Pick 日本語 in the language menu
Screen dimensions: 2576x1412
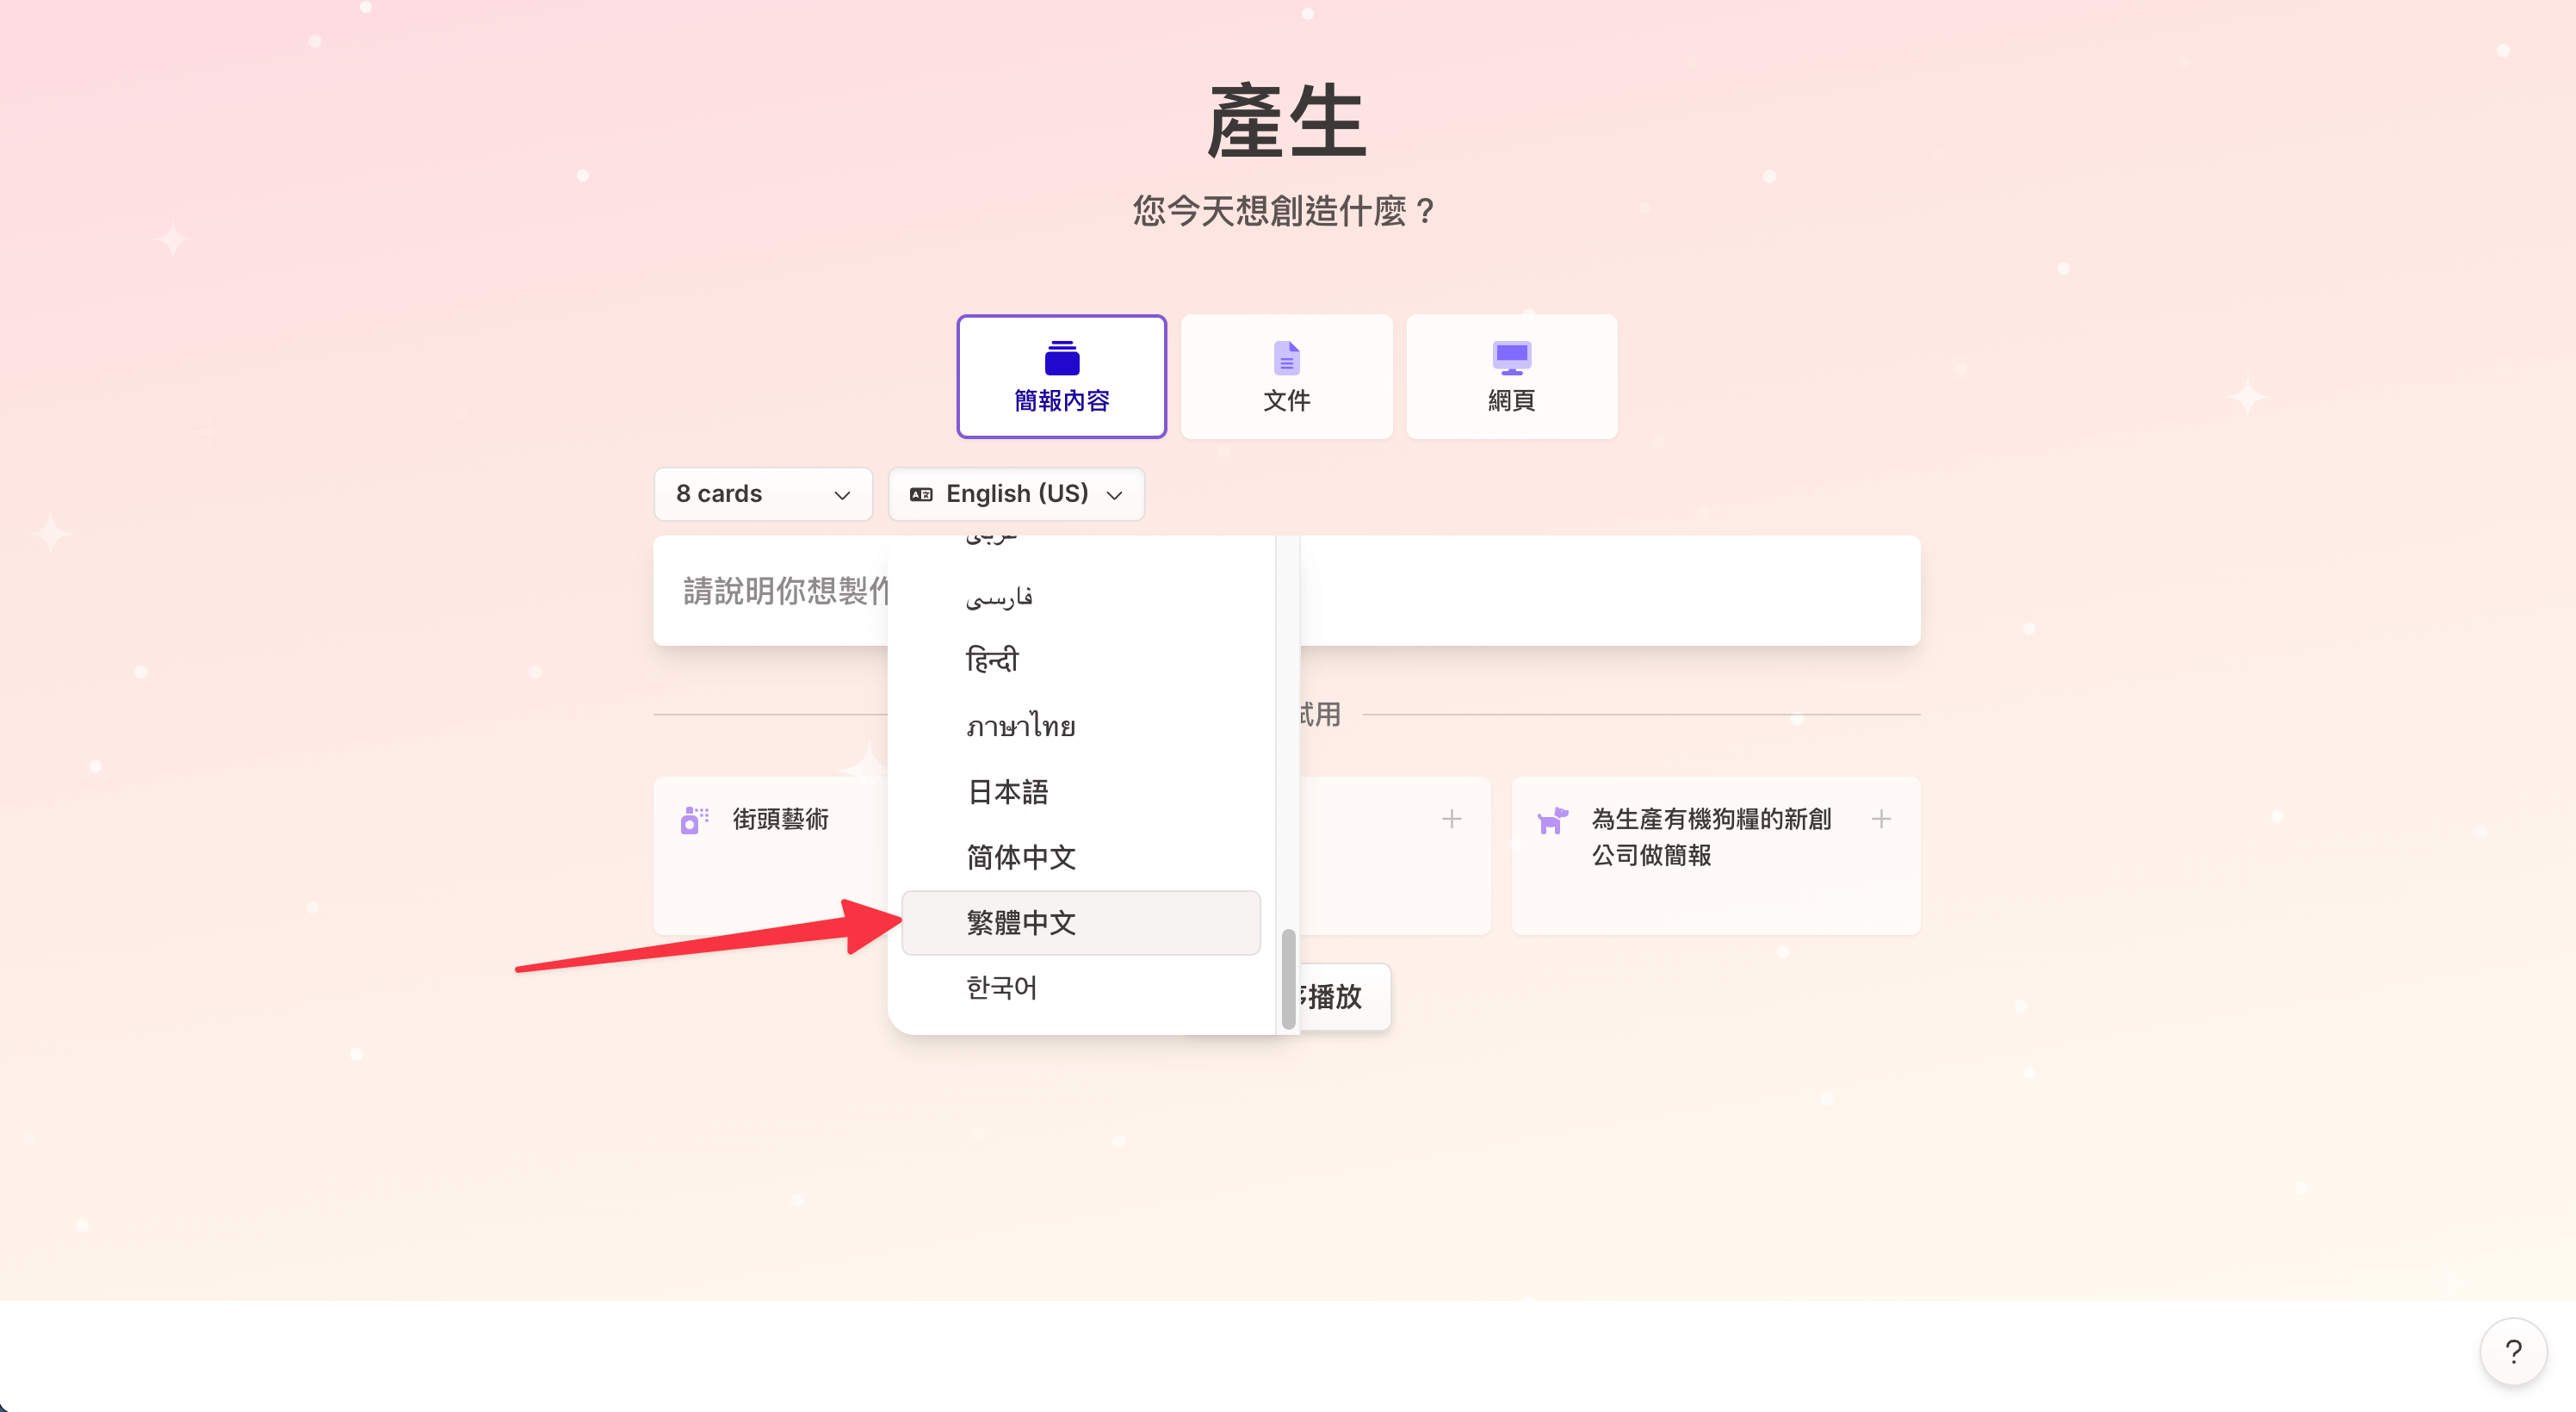pos(1008,792)
